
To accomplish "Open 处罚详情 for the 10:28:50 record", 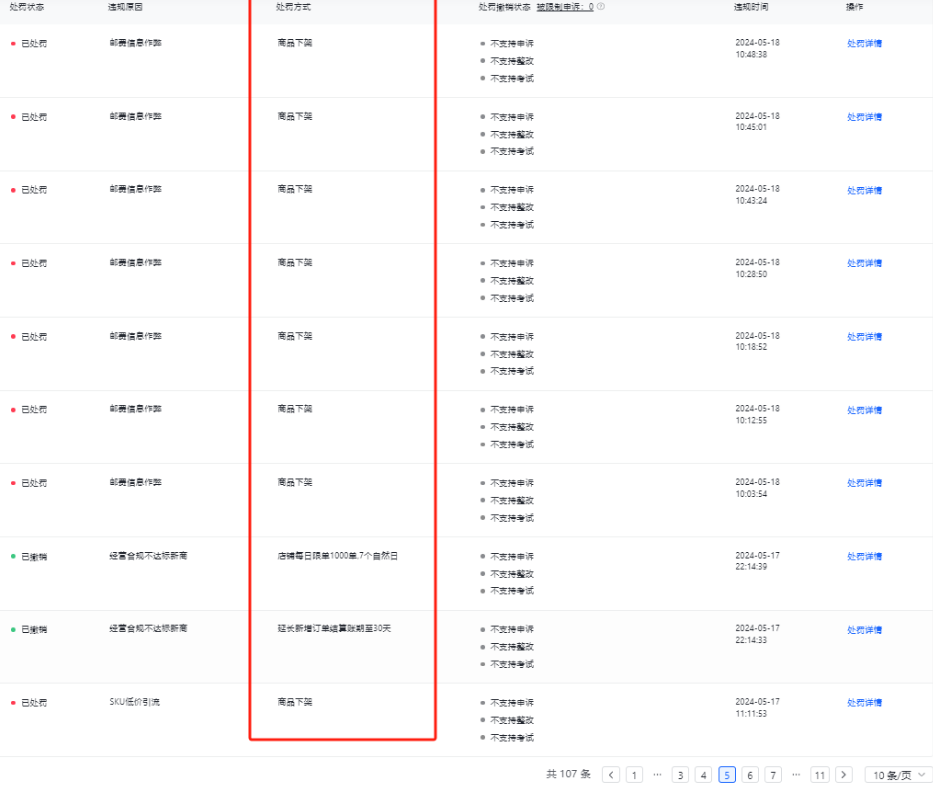I will 864,263.
